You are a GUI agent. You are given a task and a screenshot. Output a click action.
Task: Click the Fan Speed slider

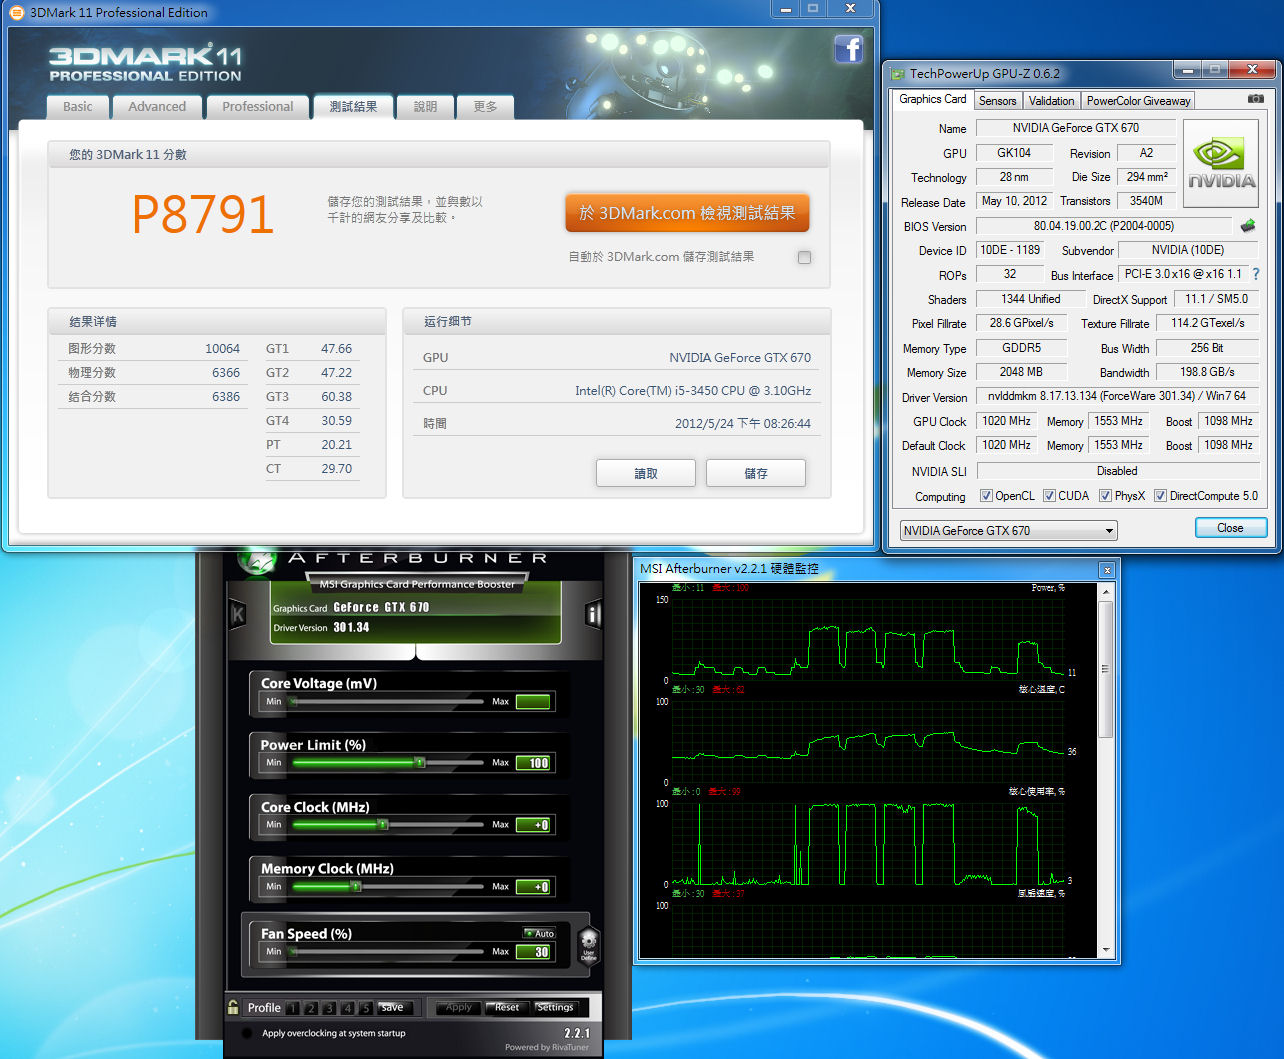tap(386, 952)
